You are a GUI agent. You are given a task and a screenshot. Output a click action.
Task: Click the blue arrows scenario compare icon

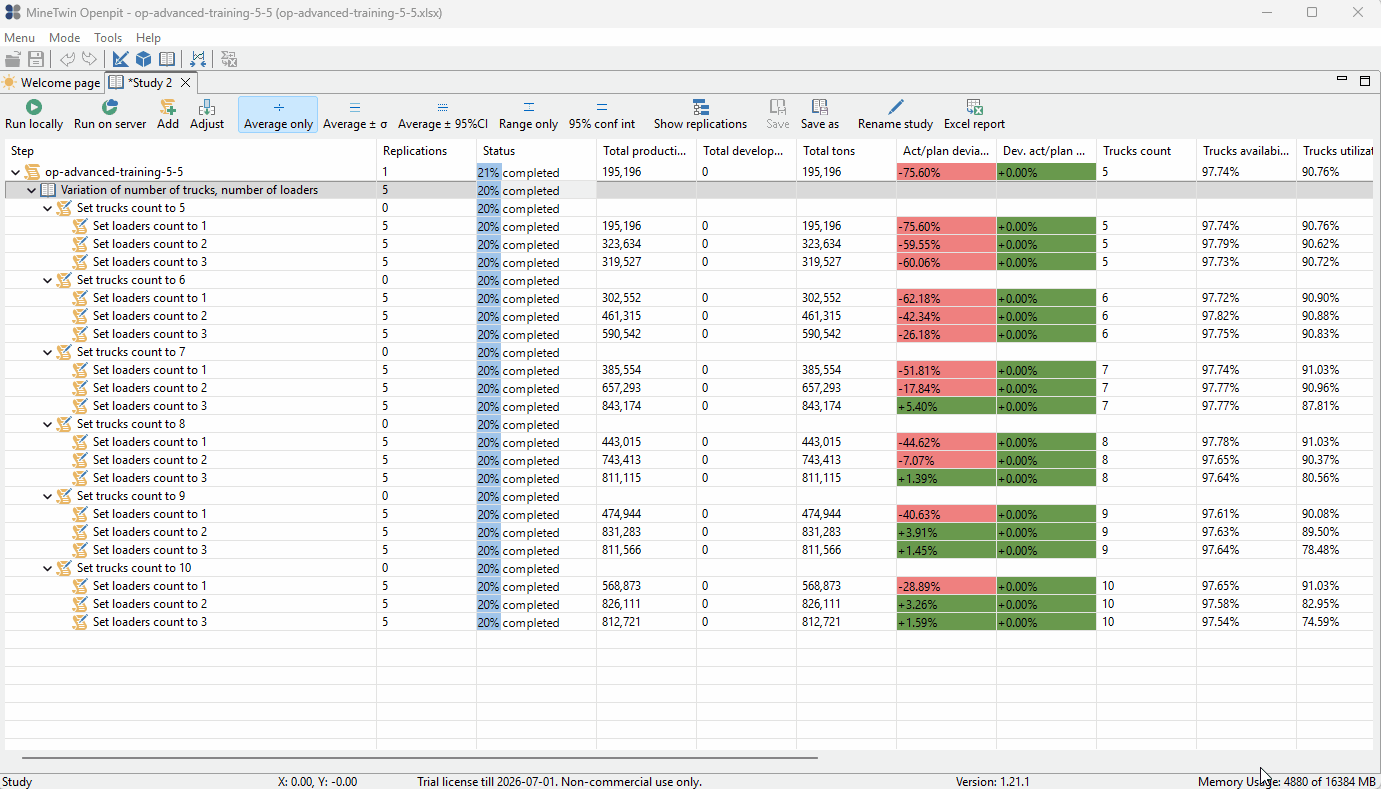(198, 60)
